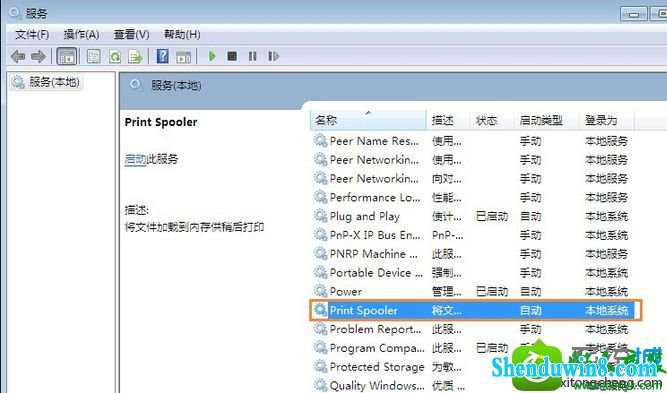667x393 pixels.
Task: Open the 操作(A) menu
Action: coord(81,34)
